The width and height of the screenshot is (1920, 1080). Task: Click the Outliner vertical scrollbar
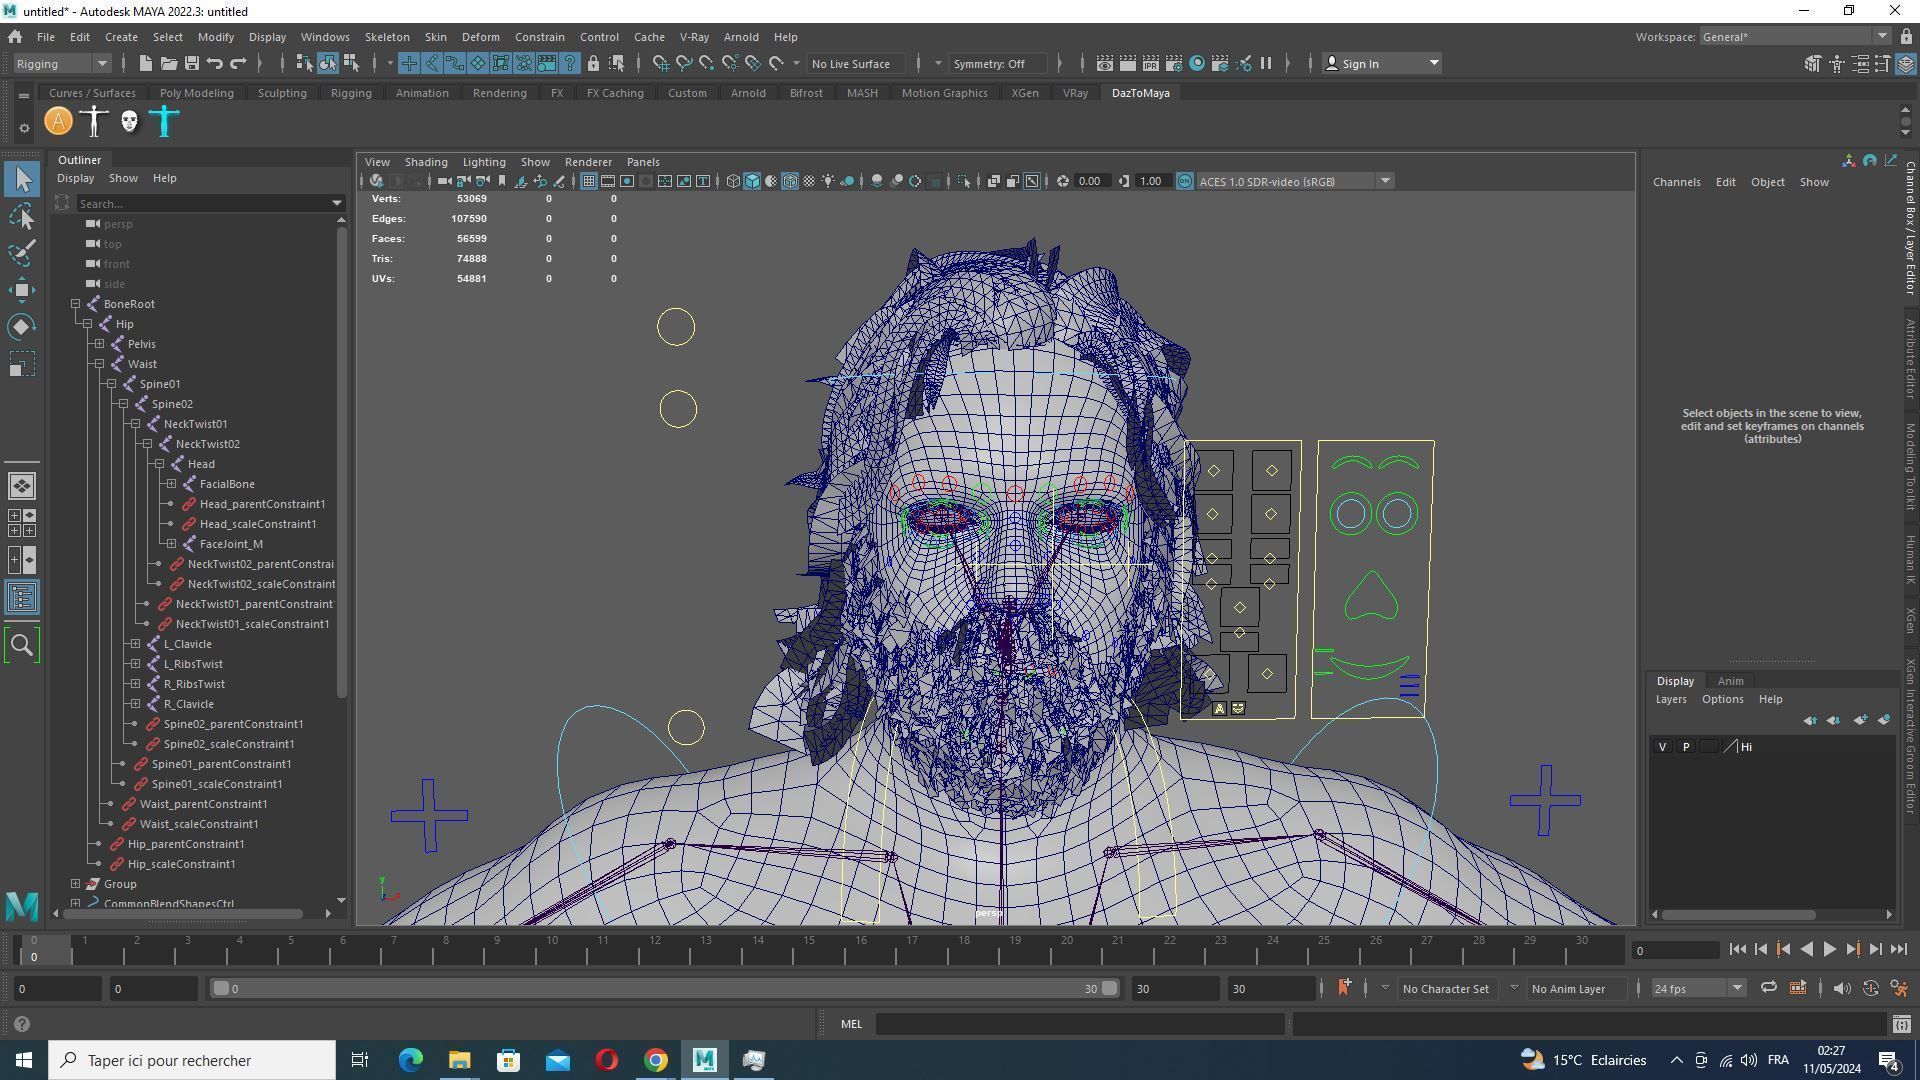tap(341, 463)
